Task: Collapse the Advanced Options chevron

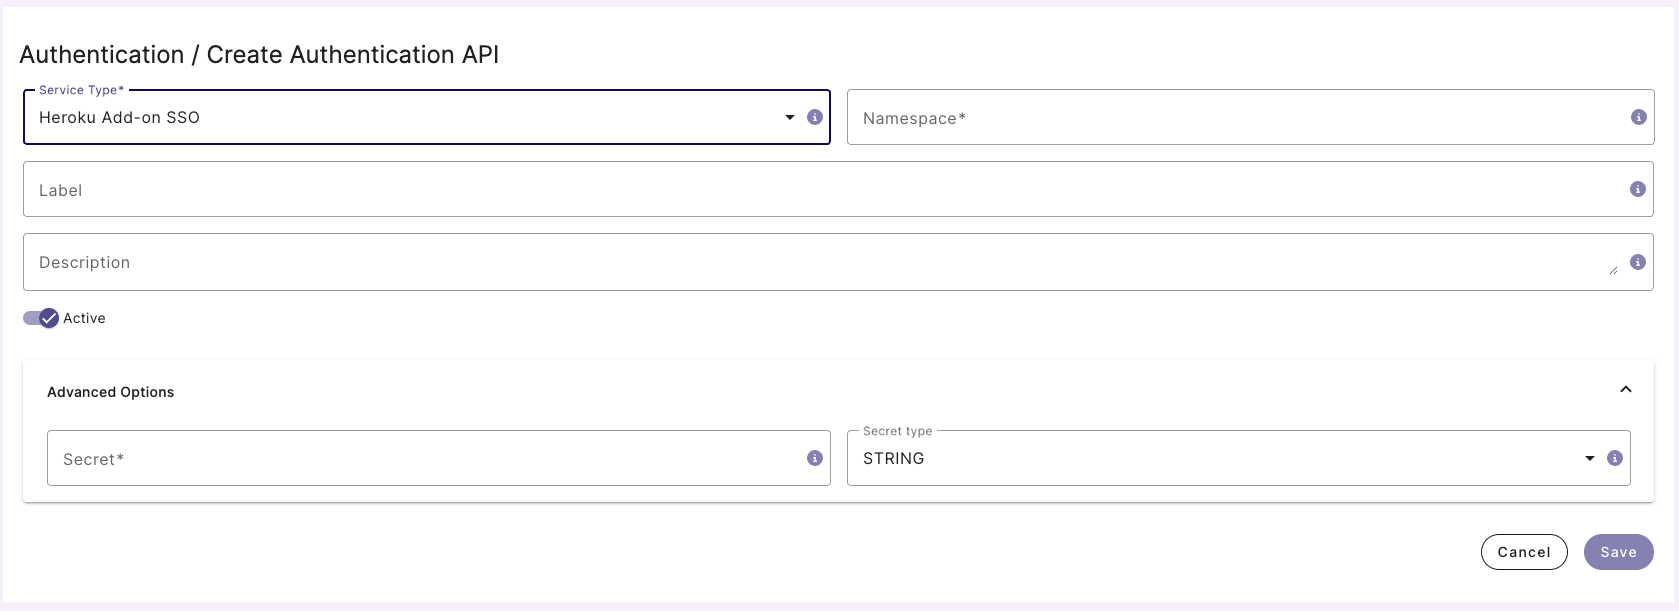Action: point(1626,390)
